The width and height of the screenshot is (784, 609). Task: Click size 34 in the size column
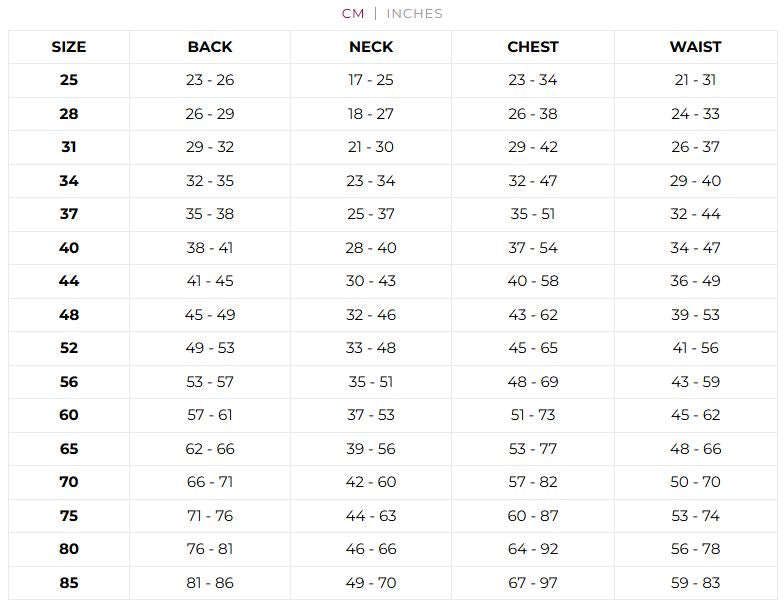69,181
